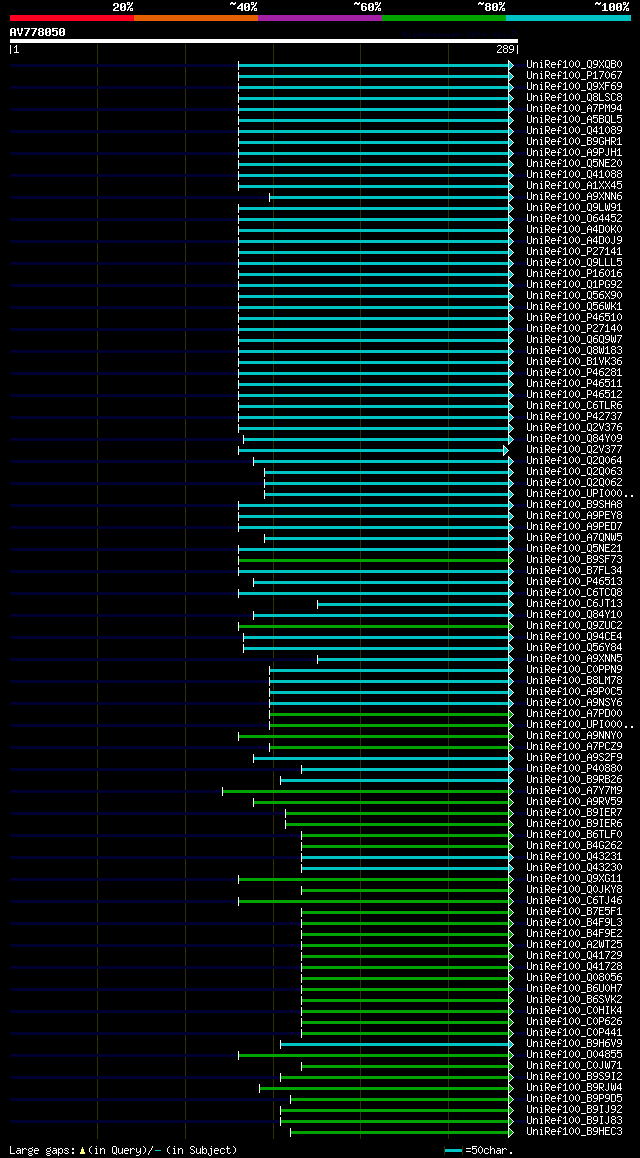Click the orange ~40% identity legend segment
The height and width of the screenshot is (1158, 640).
196,17
